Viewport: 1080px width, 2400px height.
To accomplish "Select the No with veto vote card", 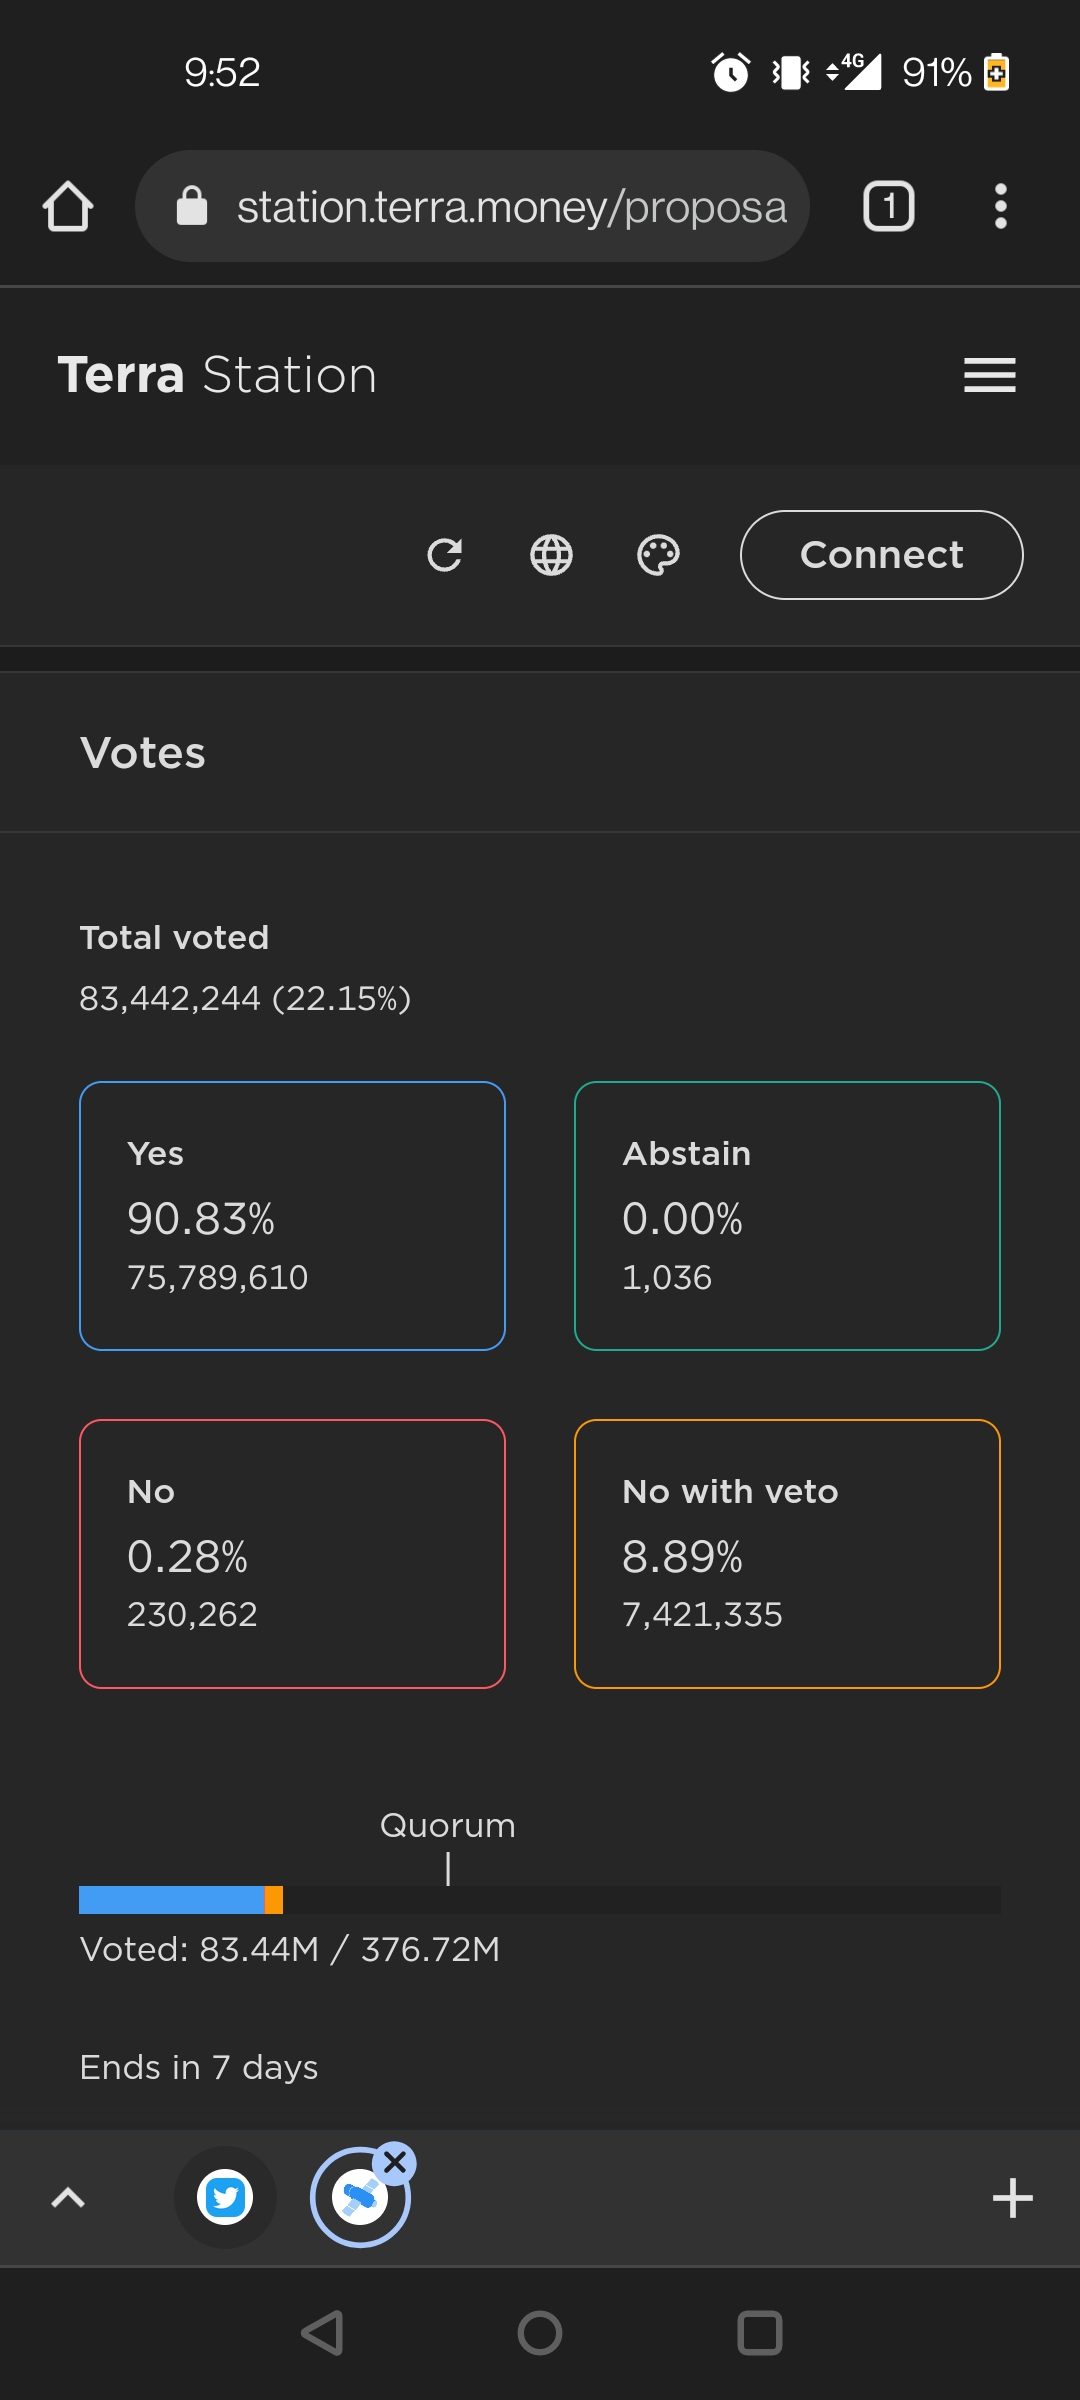I will click(787, 1553).
